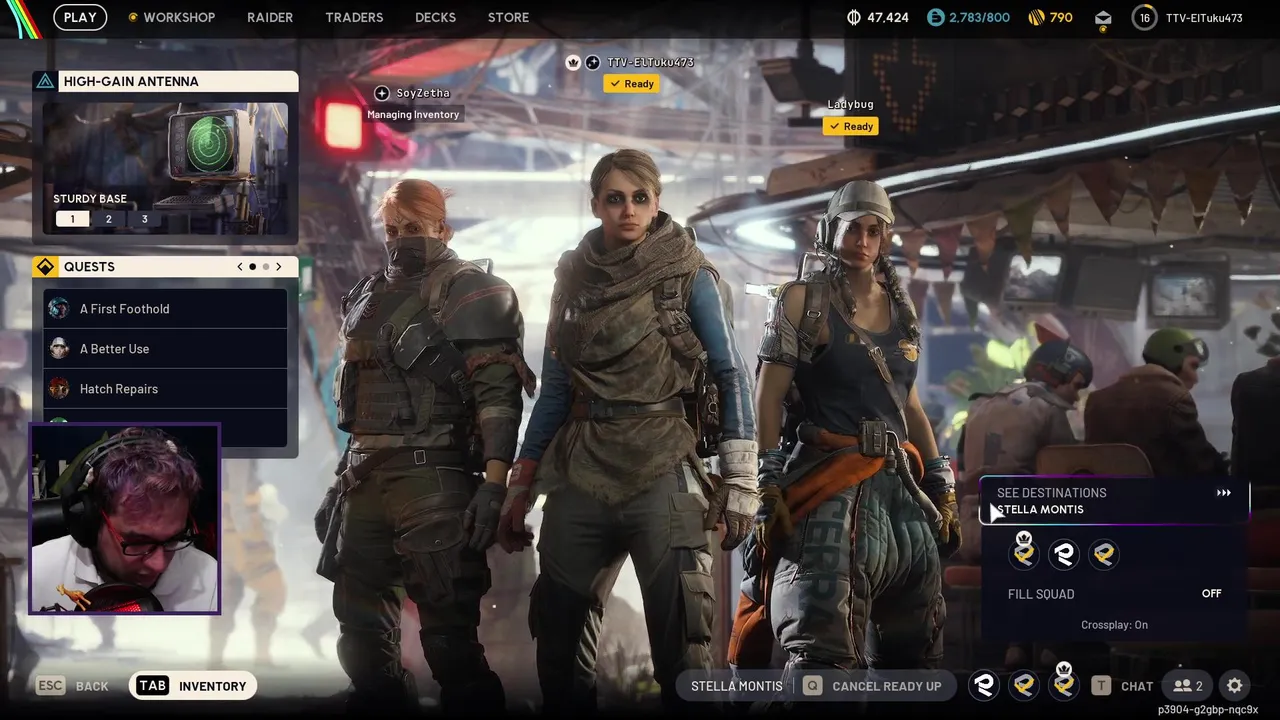Select the first quests page dot

pyautogui.click(x=252, y=267)
